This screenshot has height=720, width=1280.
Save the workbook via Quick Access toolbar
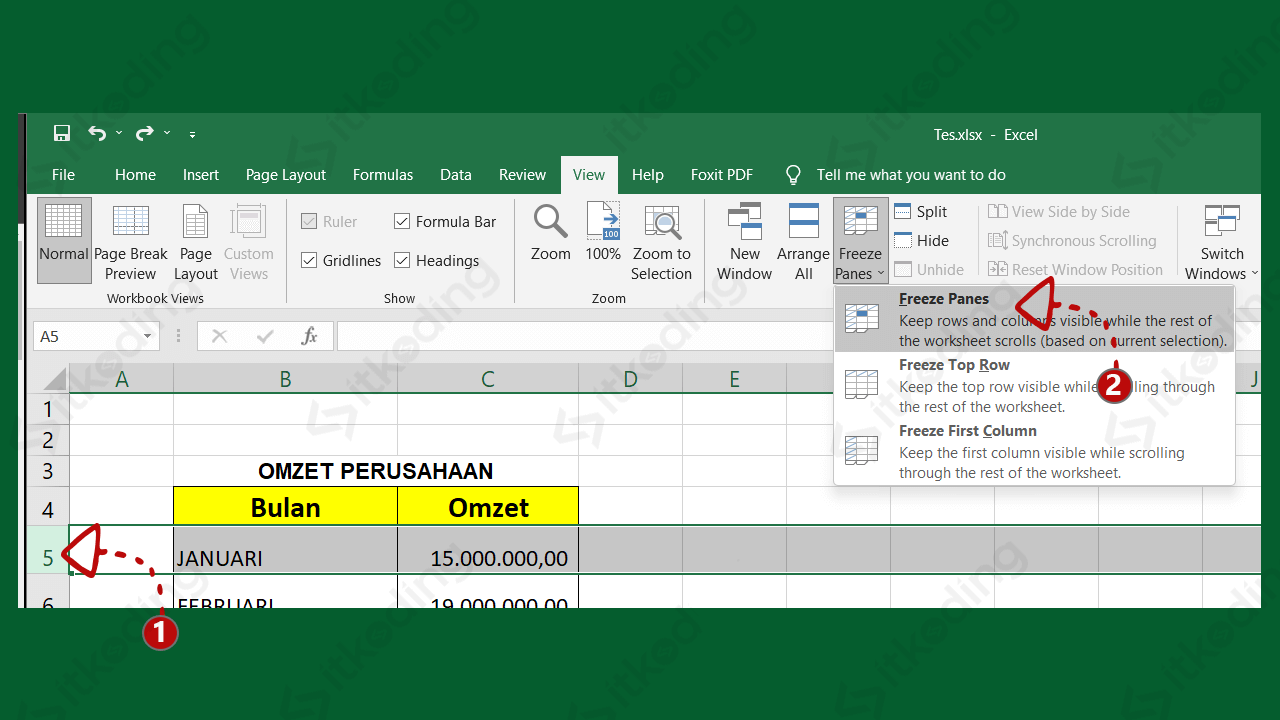(61, 133)
